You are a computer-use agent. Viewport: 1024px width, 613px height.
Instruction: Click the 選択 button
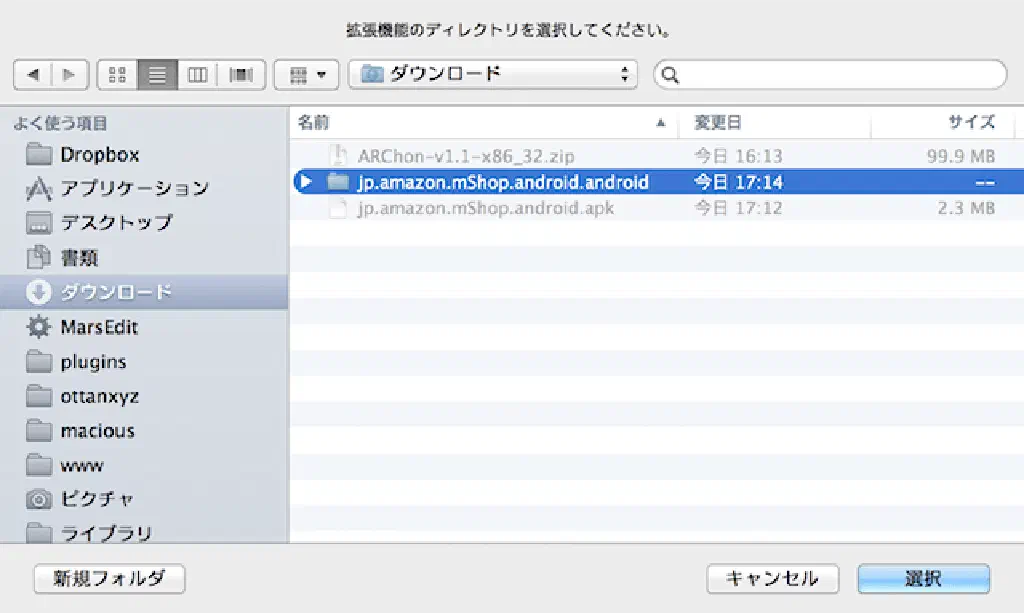923,579
